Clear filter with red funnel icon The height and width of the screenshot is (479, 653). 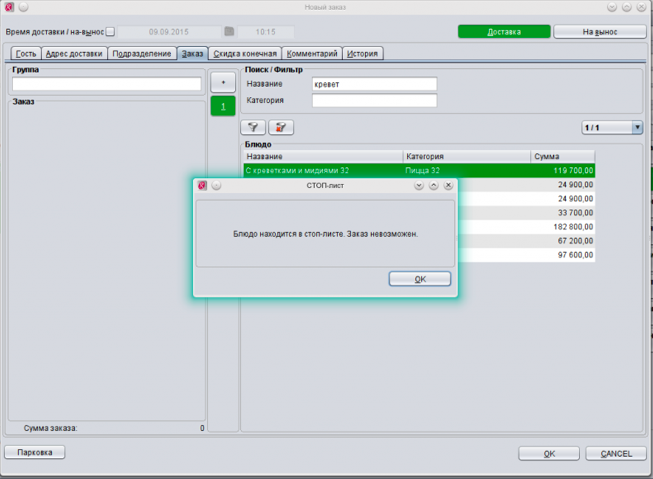pos(281,127)
